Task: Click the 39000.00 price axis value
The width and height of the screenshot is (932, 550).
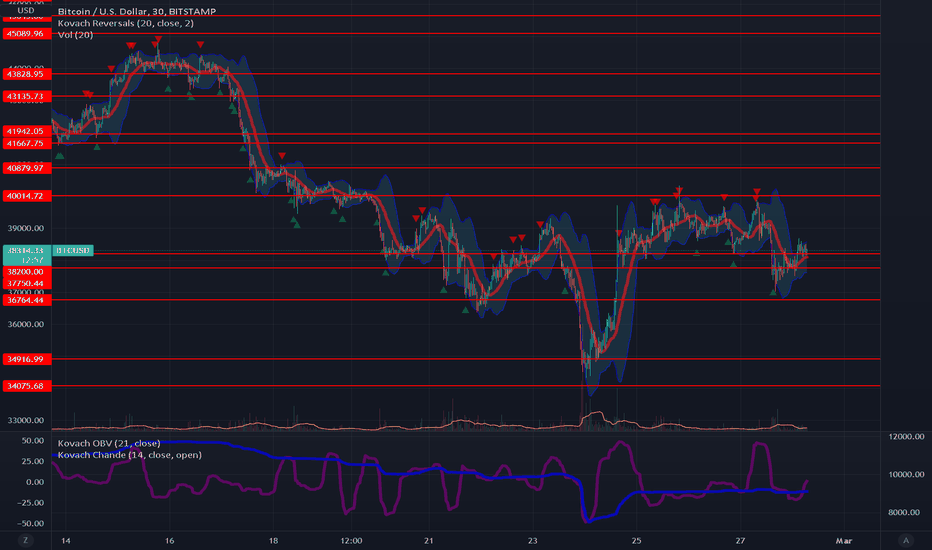Action: pos(26,228)
